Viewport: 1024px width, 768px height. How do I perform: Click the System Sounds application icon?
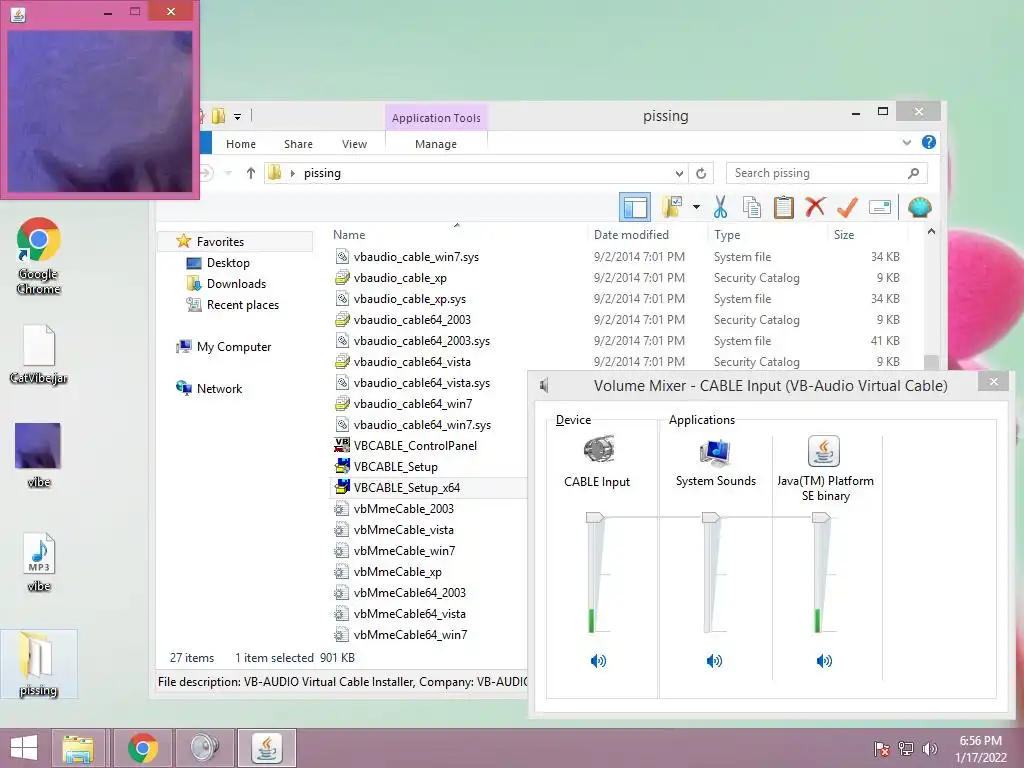[715, 452]
